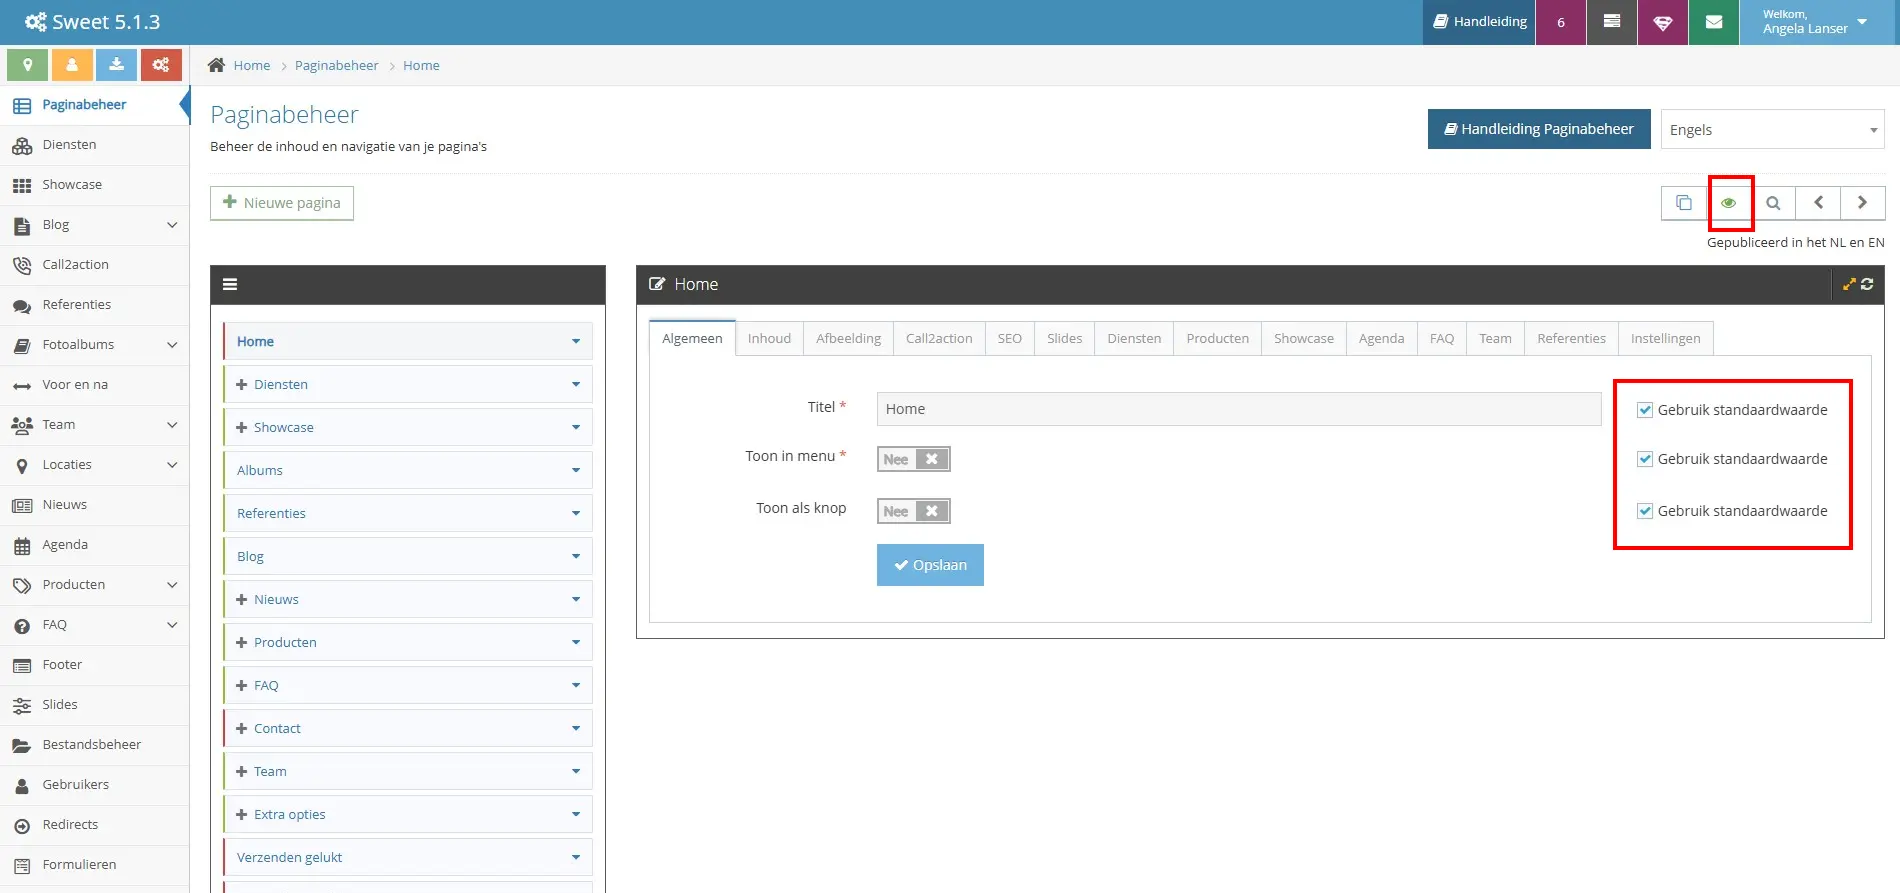Click the magnifier preview icon
Viewport: 1900px width, 893px height.
(1773, 203)
